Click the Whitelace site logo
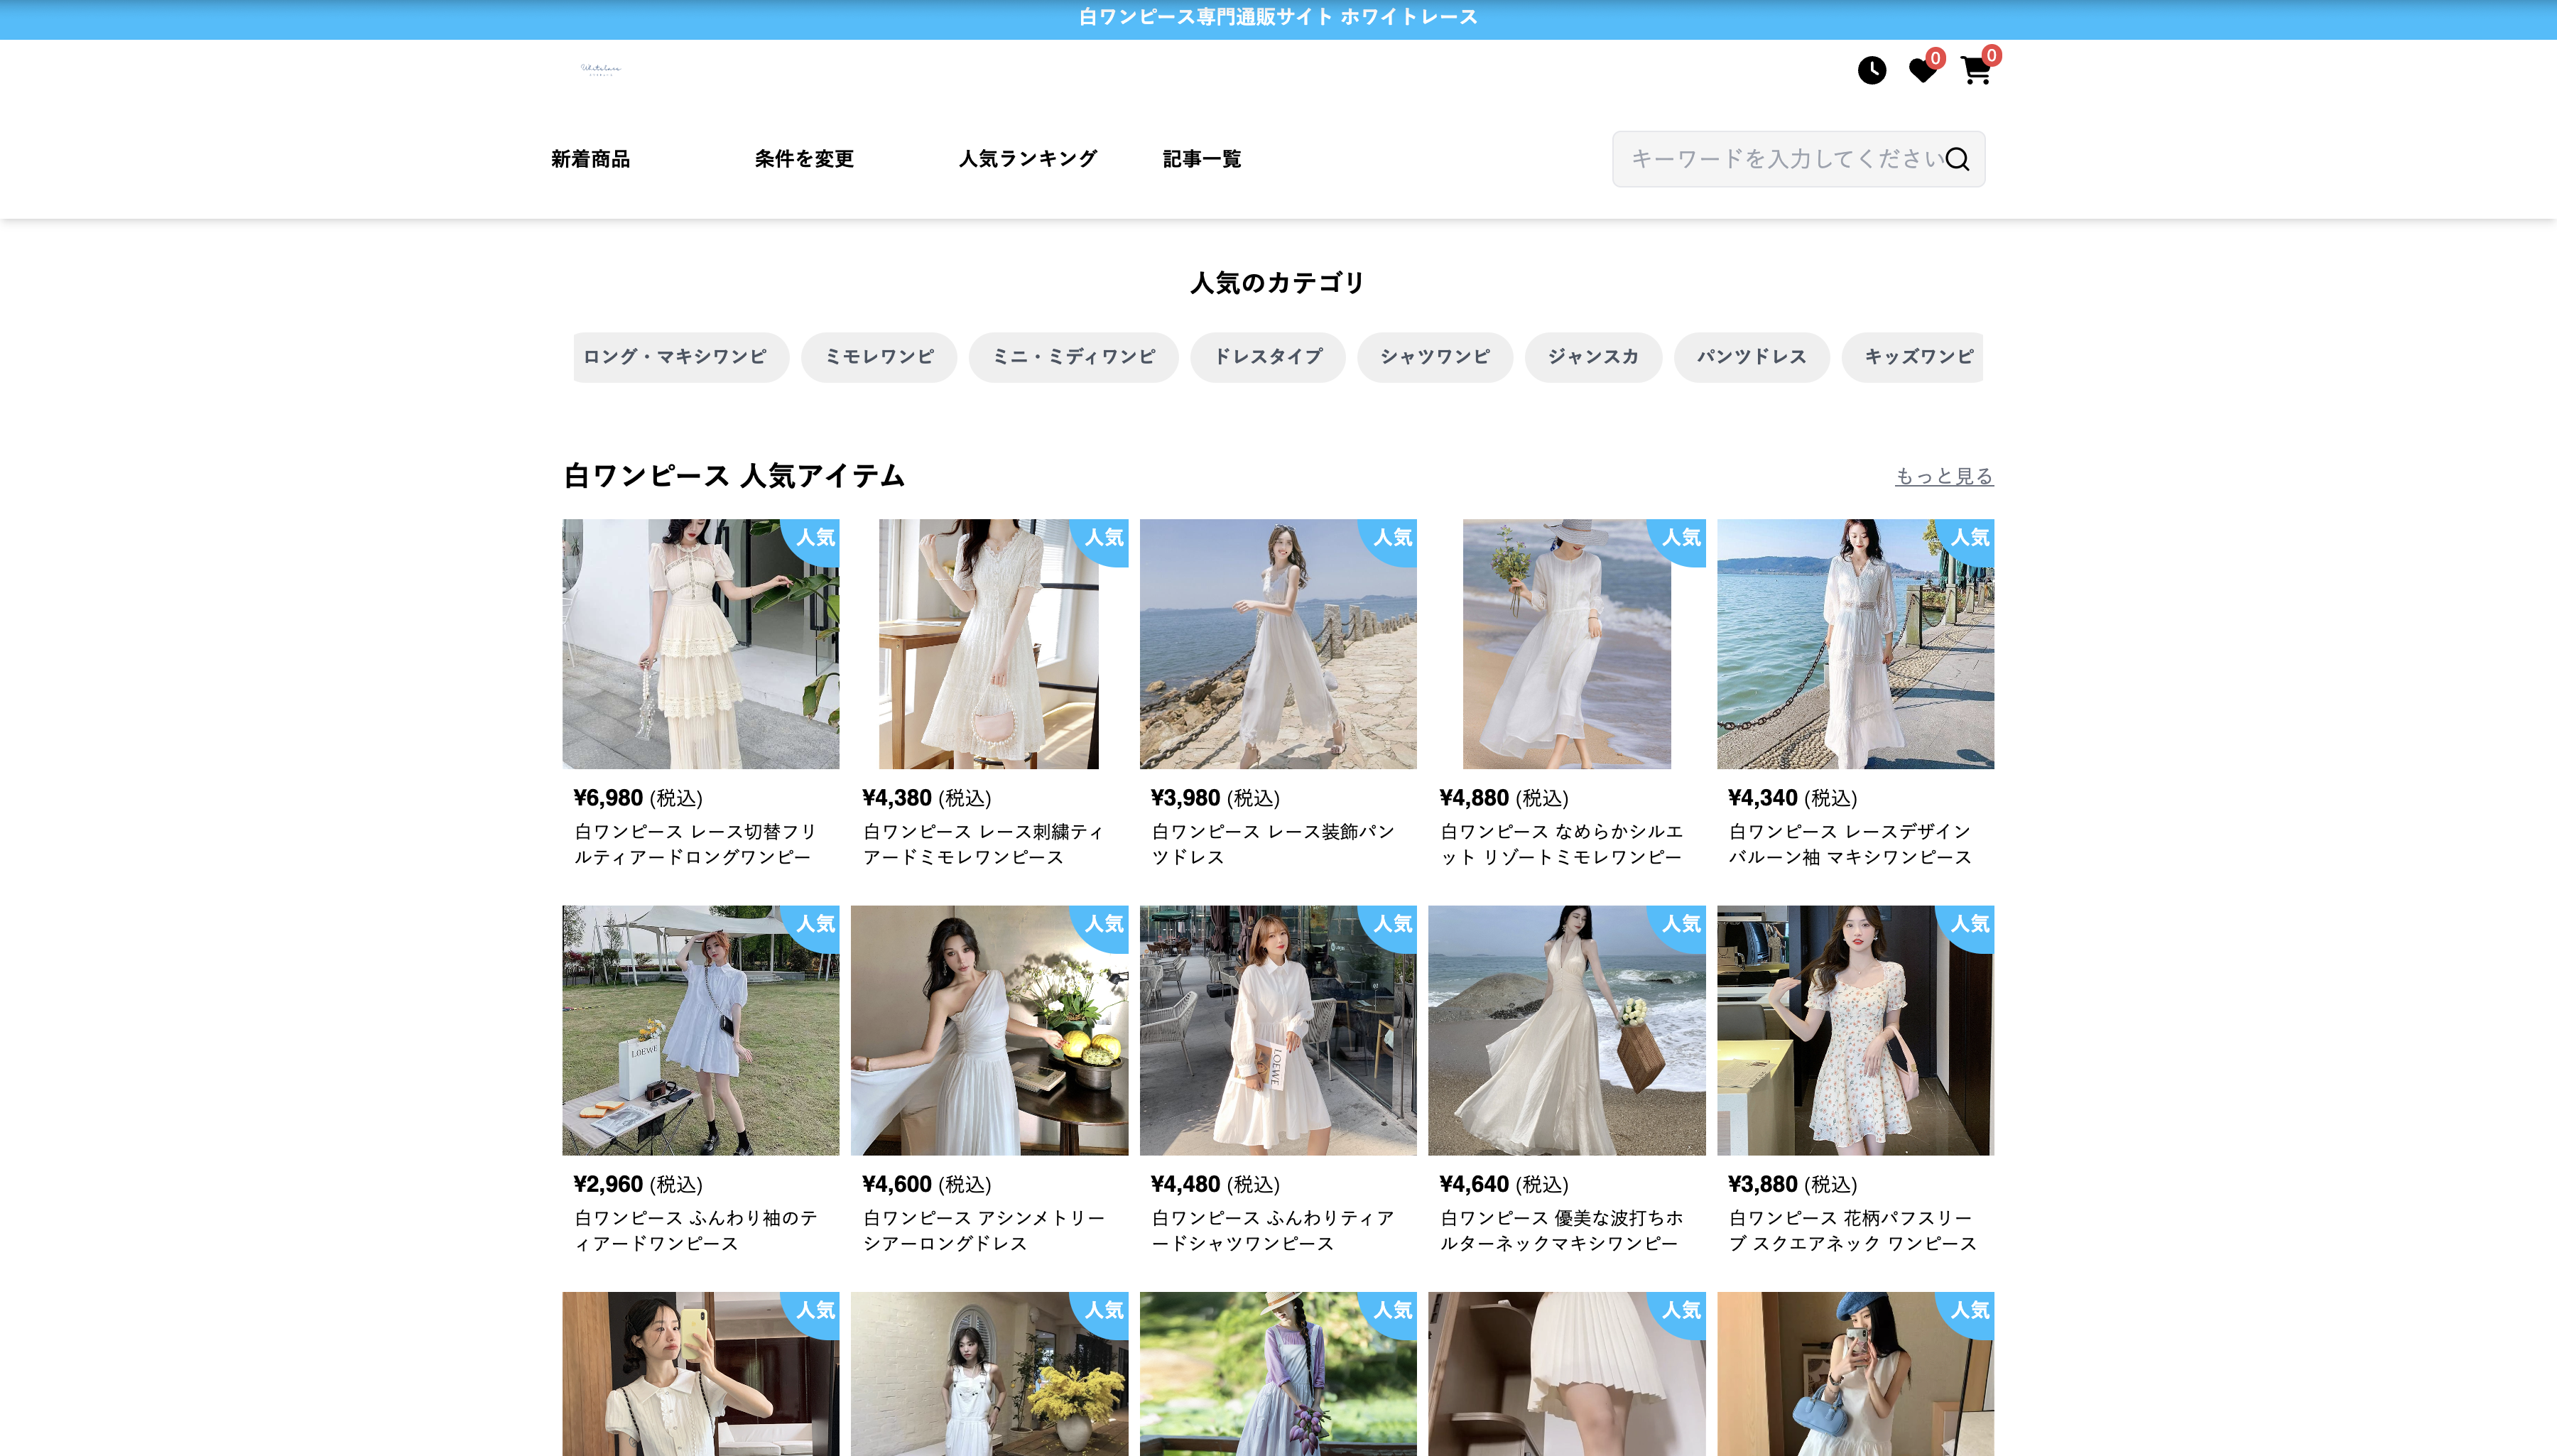The image size is (2557, 1456). [600, 69]
